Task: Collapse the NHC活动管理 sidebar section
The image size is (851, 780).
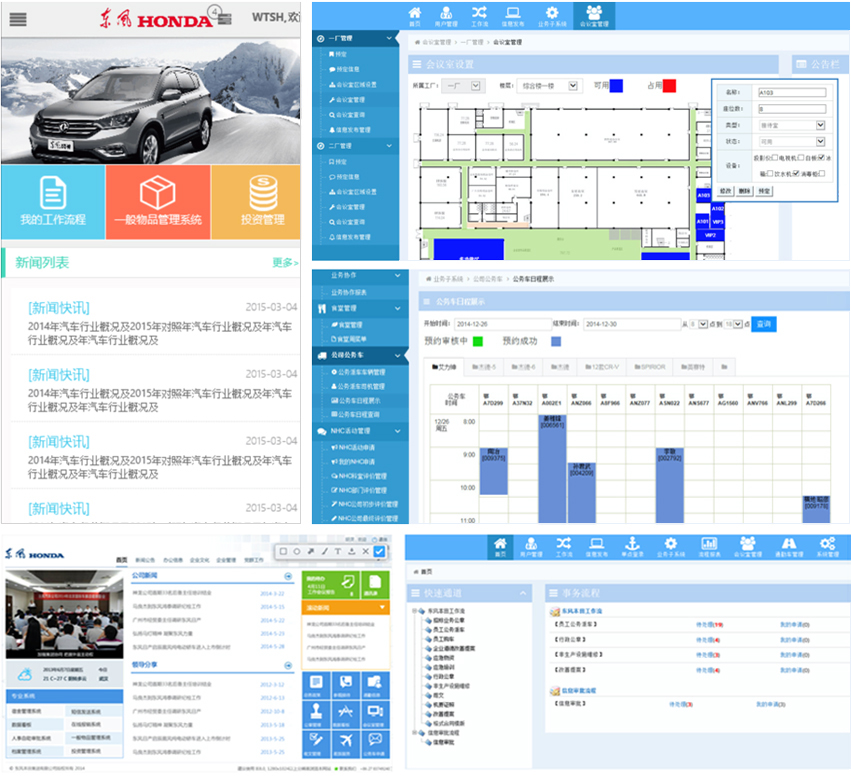Action: 398,431
